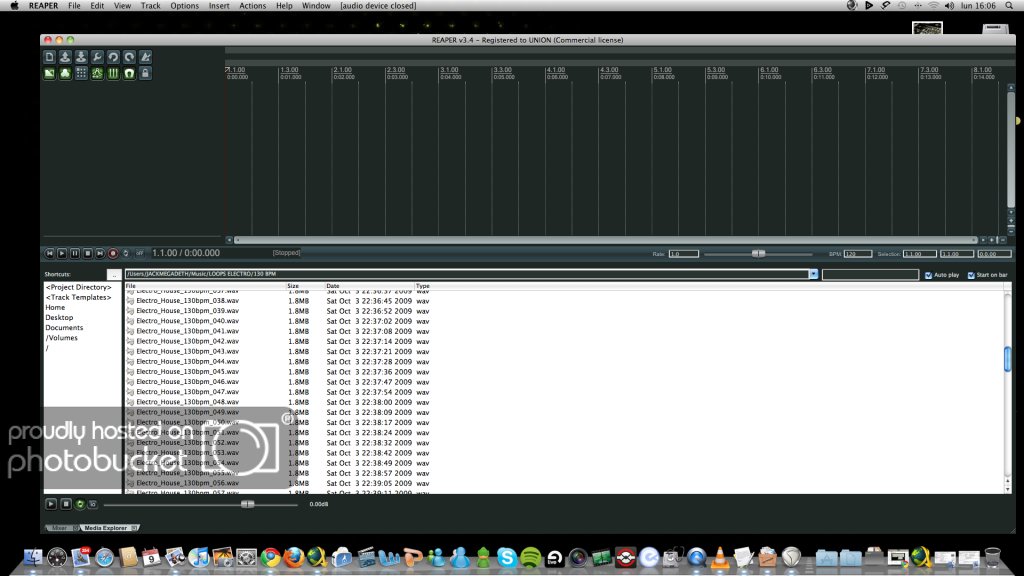Open project settings wrench icon
The height and width of the screenshot is (576, 1024).
(x=97, y=57)
